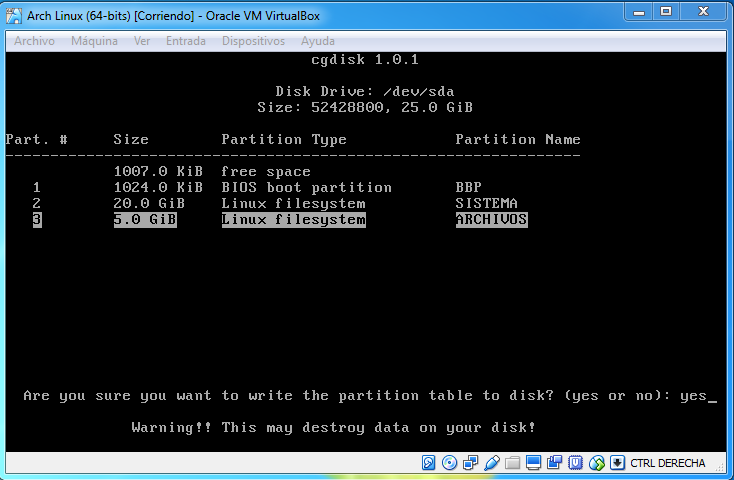Click the keyboard capture arrow icon
734x480 pixels.
point(618,463)
